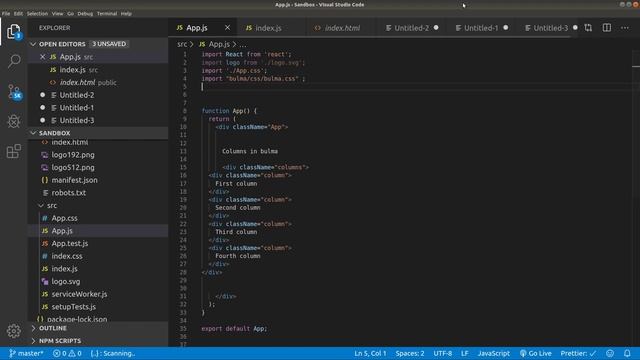Screen dimensions: 640x360
Task: Open robots.txt in the file tree
Action: coord(98,193)
